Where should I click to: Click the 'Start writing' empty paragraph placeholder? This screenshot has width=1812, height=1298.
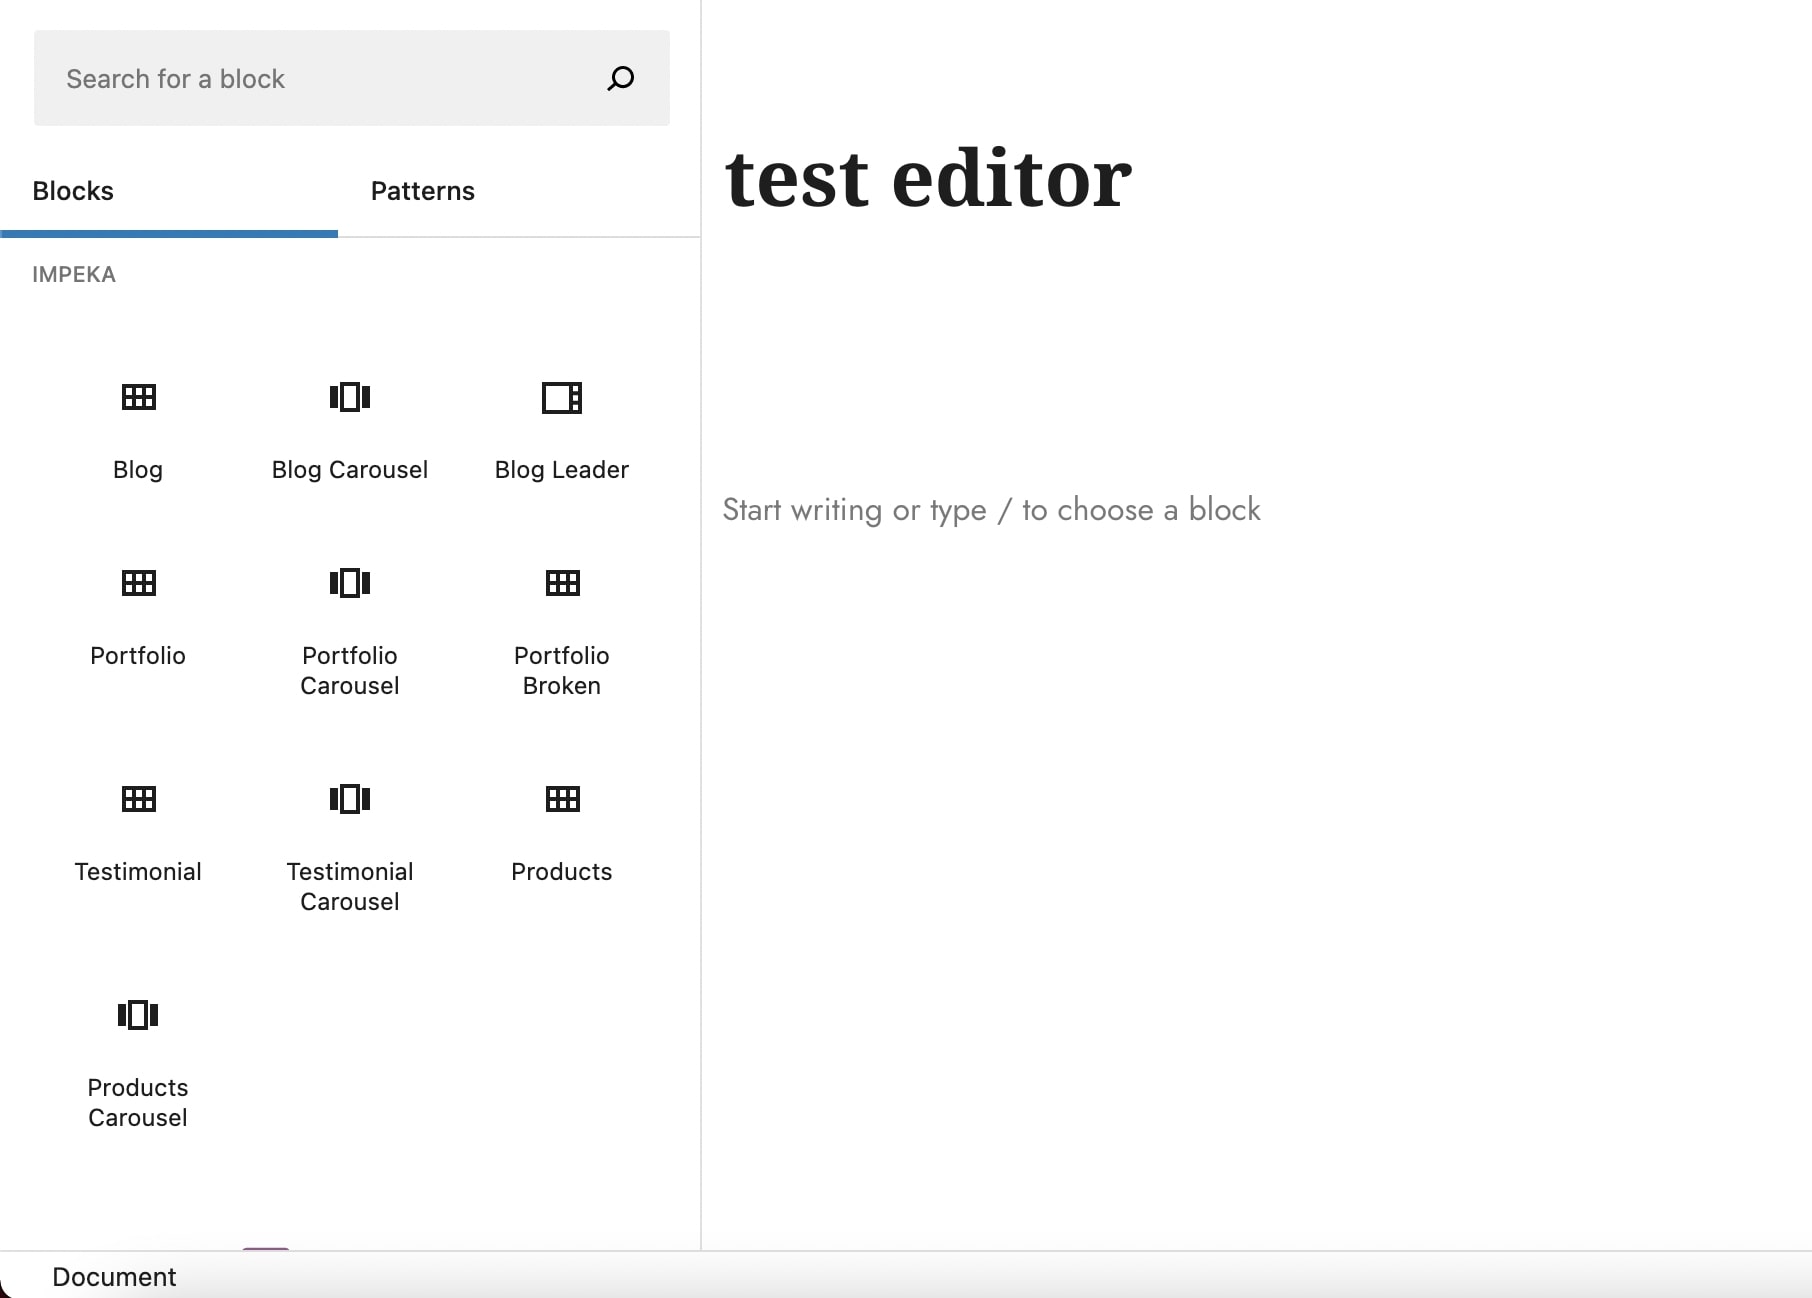[990, 510]
